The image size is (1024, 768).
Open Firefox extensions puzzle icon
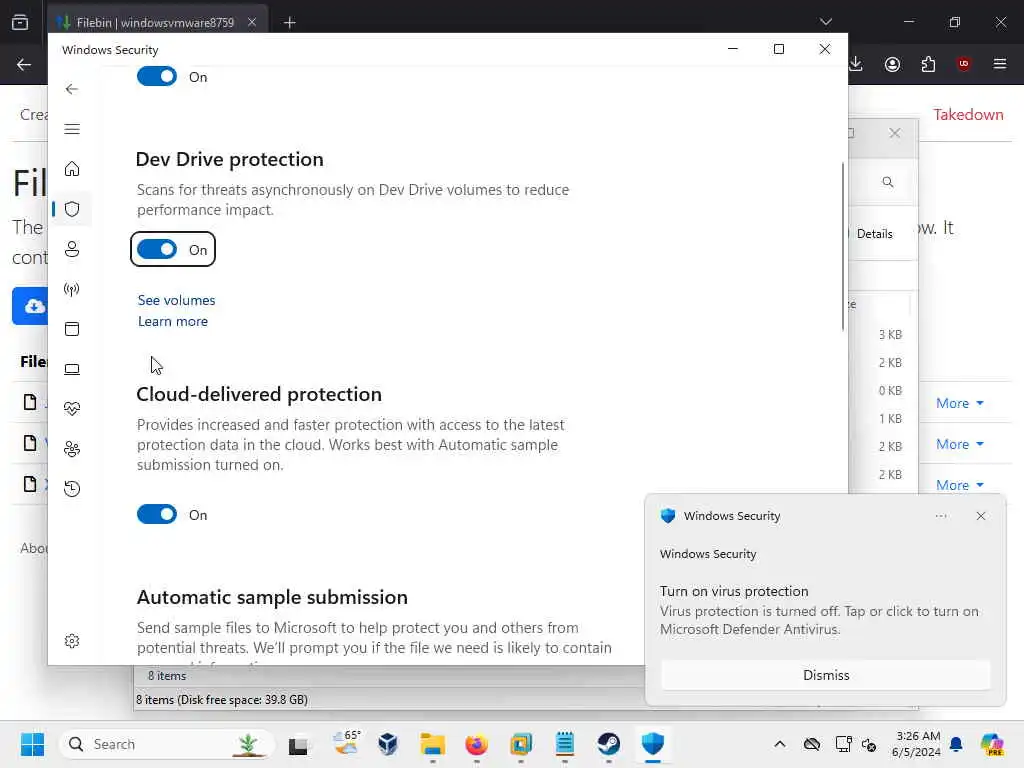point(928,64)
